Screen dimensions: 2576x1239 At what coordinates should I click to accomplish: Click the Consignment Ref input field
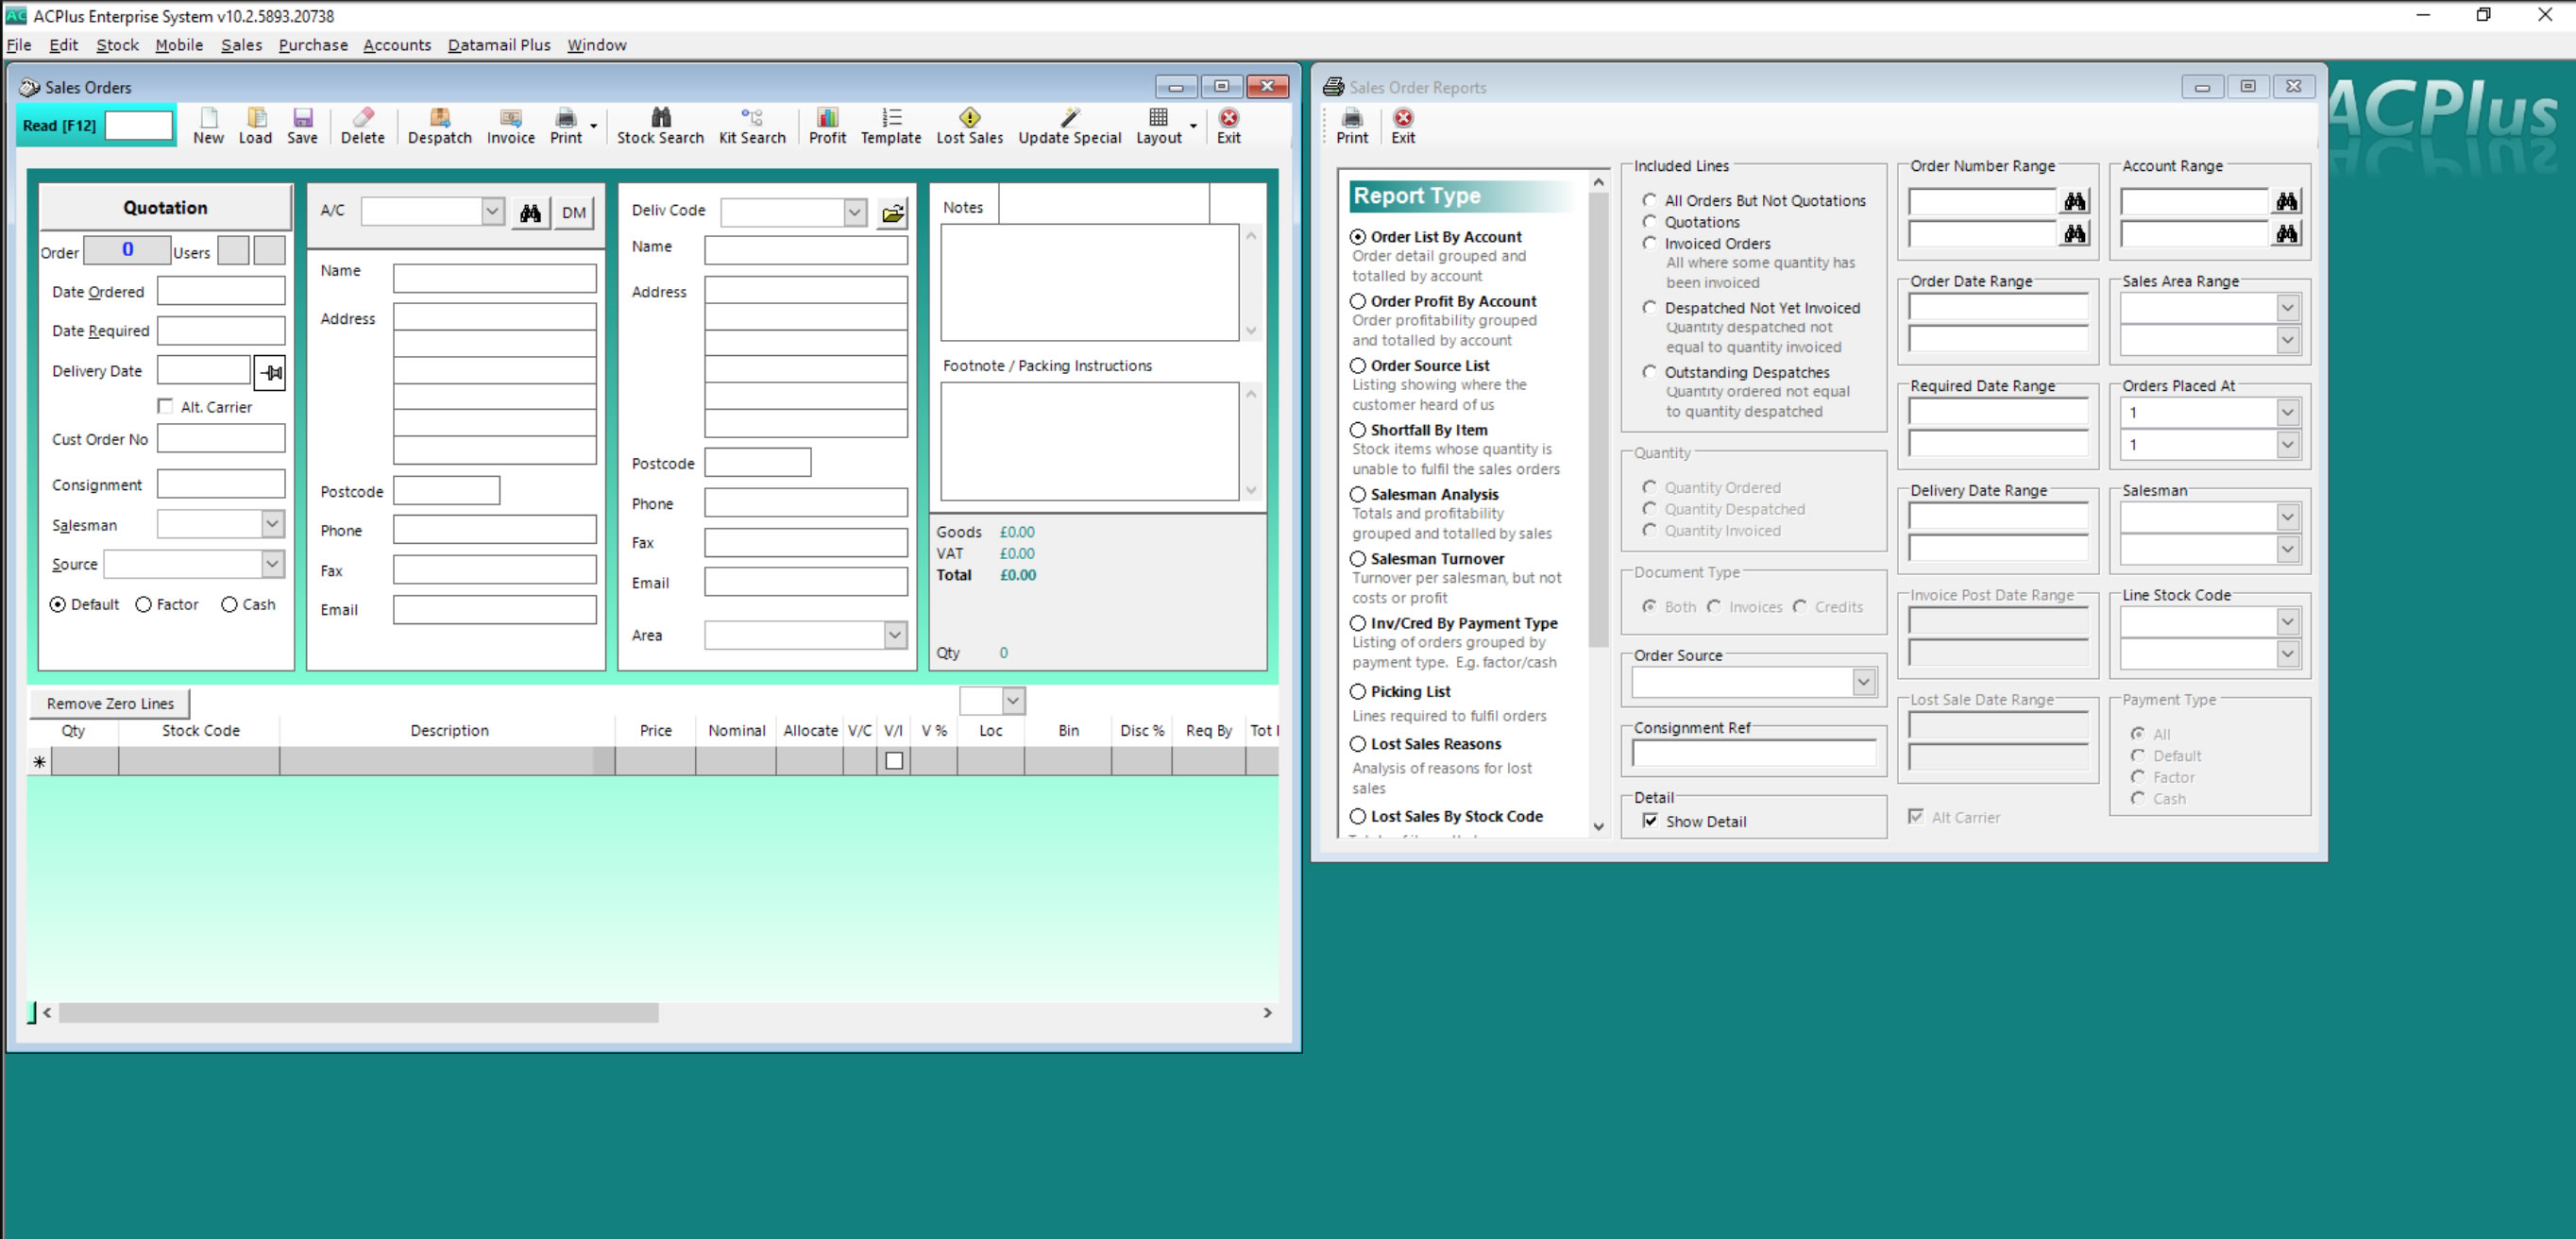point(1753,754)
